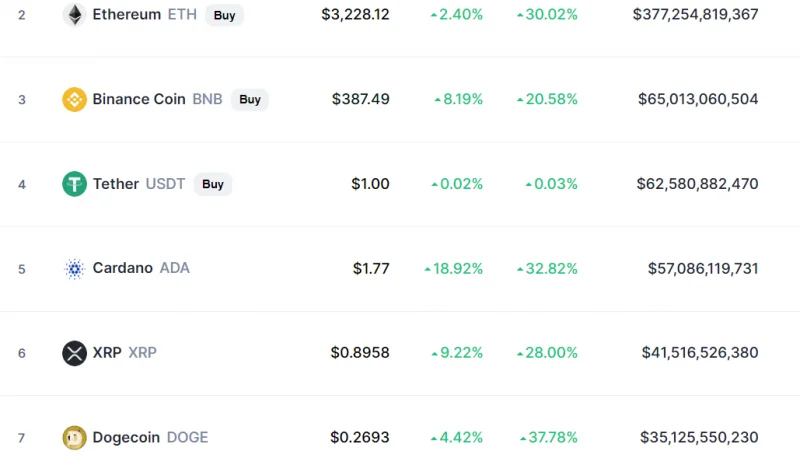Screen dimensions: 800x458
Task: Click the Ethereum coin logo icon
Action: point(74,15)
